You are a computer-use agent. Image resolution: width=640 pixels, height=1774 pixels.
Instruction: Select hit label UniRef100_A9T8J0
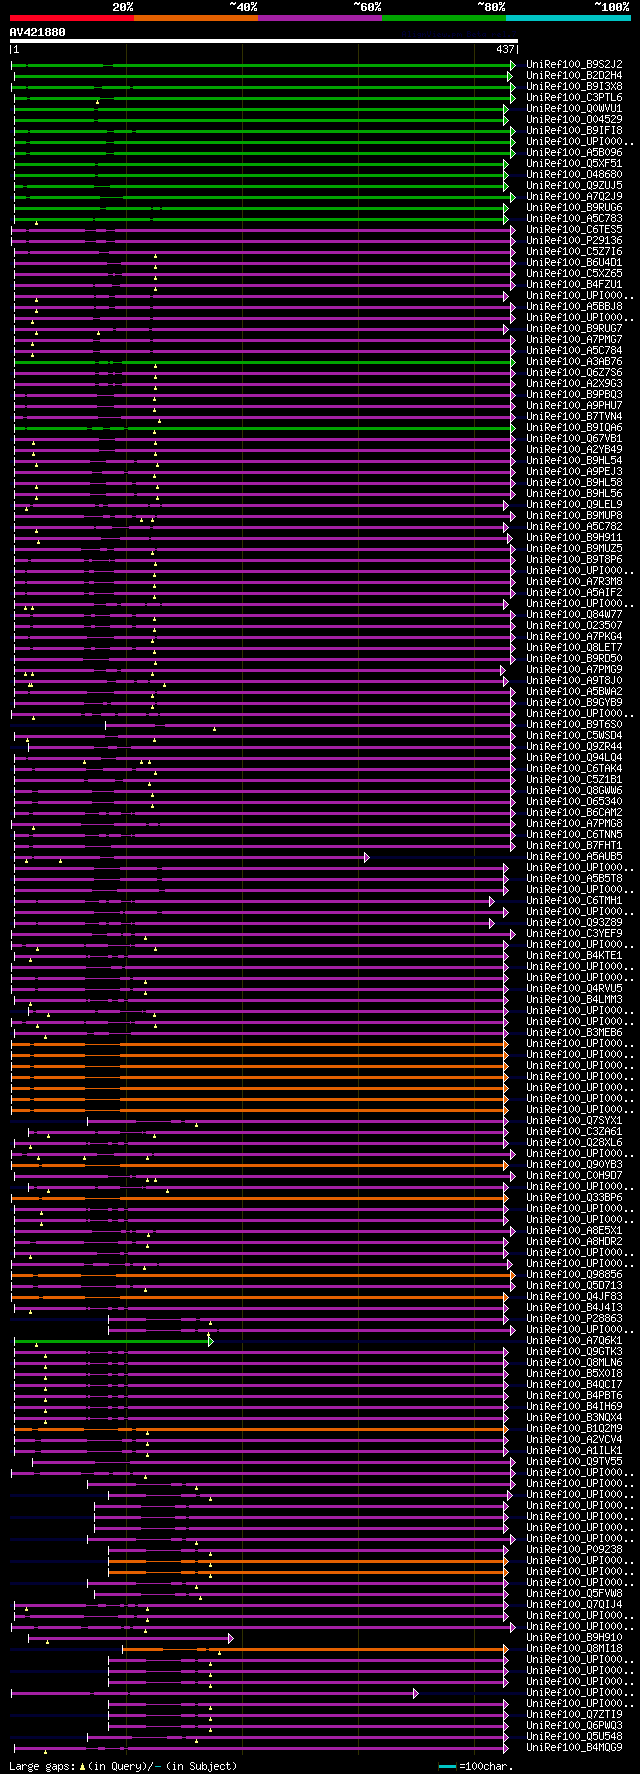(574, 680)
